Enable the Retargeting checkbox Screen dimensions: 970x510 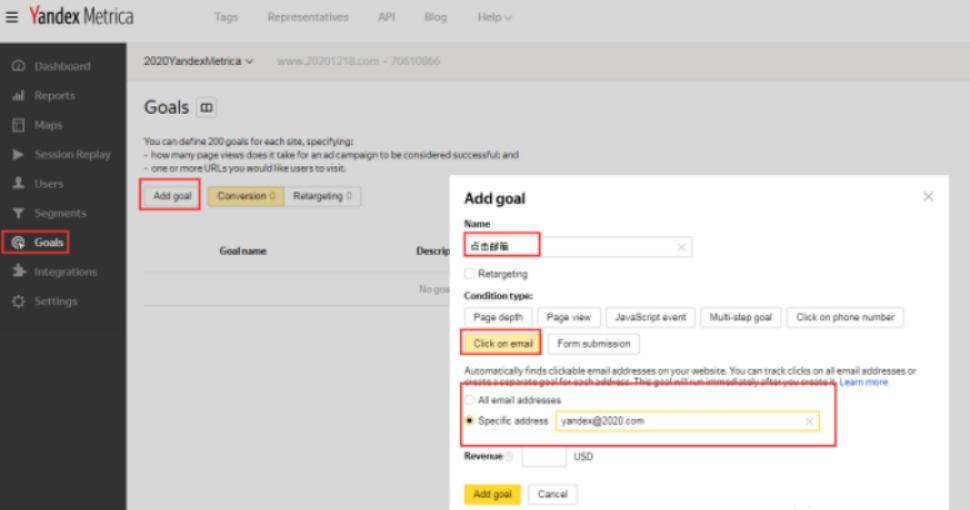click(x=470, y=274)
